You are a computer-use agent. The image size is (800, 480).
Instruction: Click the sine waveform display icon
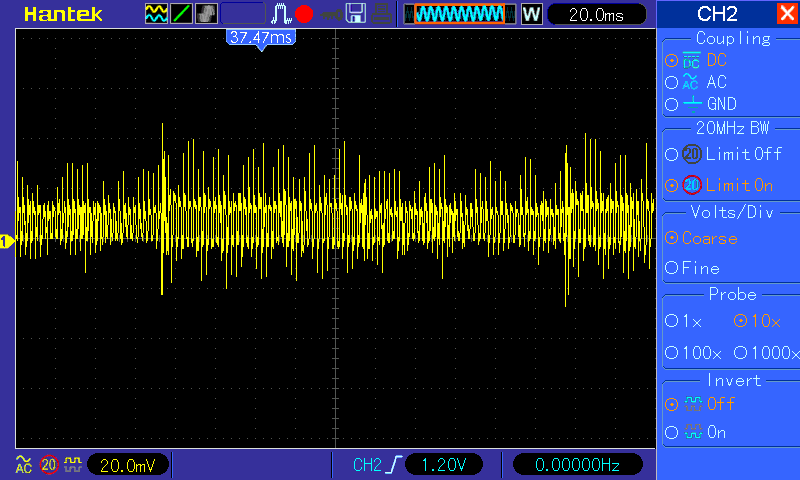coord(156,14)
